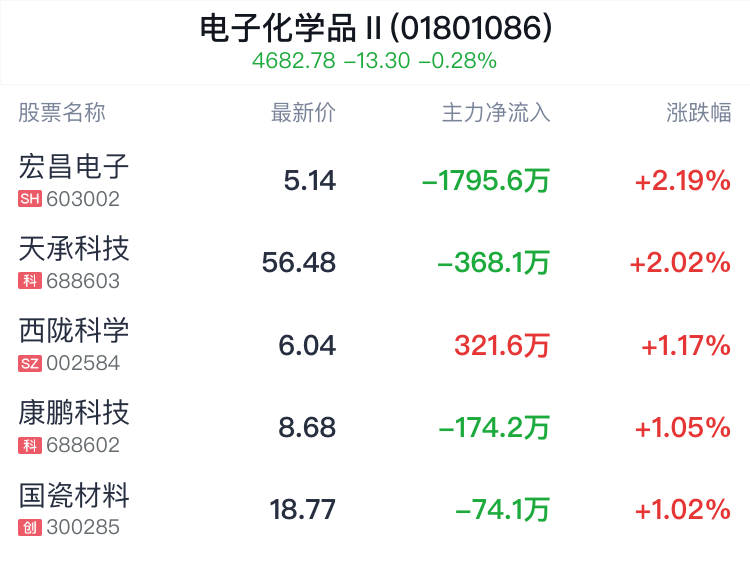Click the index value 4682.78
The height and width of the screenshot is (564, 750).
294,61
